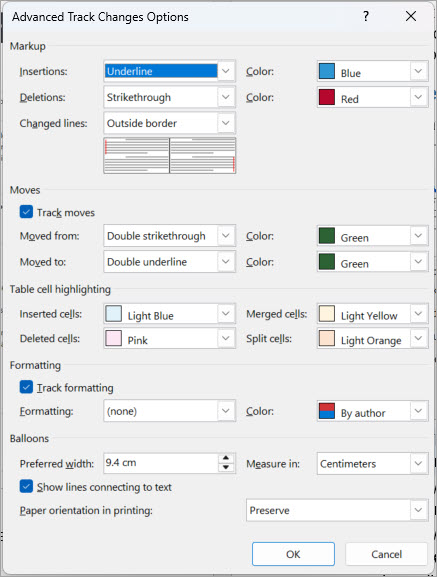The width and height of the screenshot is (437, 577).
Task: Toggle Show lines connecting to text checkbox
Action: coord(26,486)
